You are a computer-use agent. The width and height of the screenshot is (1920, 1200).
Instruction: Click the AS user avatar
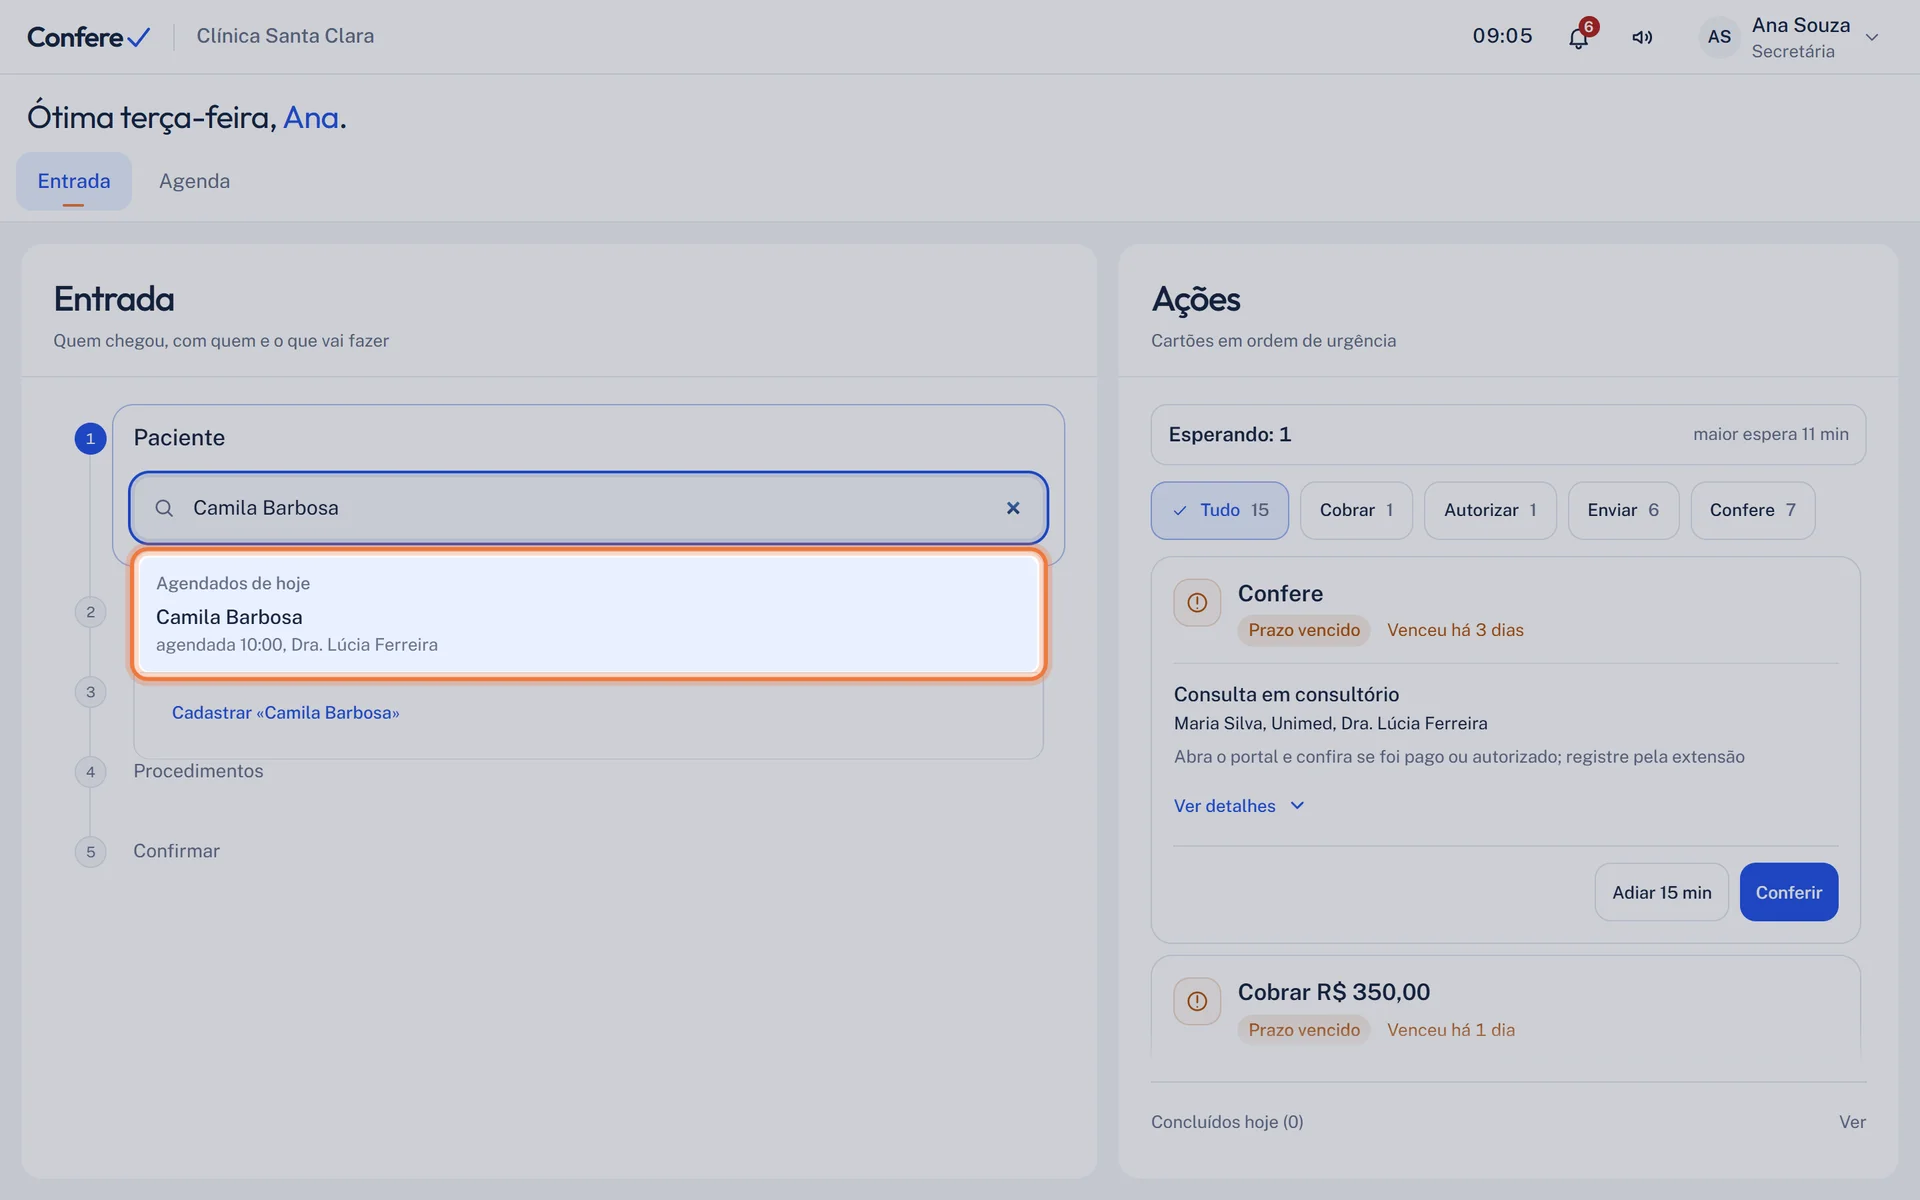point(1719,37)
